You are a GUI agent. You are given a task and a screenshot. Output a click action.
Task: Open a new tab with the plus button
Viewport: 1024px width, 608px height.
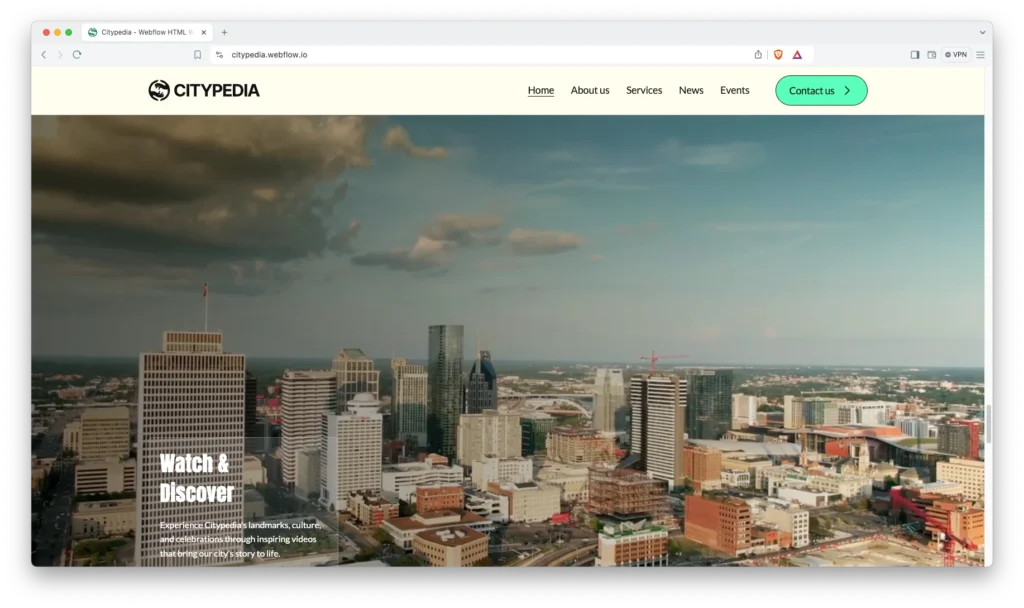tap(224, 32)
